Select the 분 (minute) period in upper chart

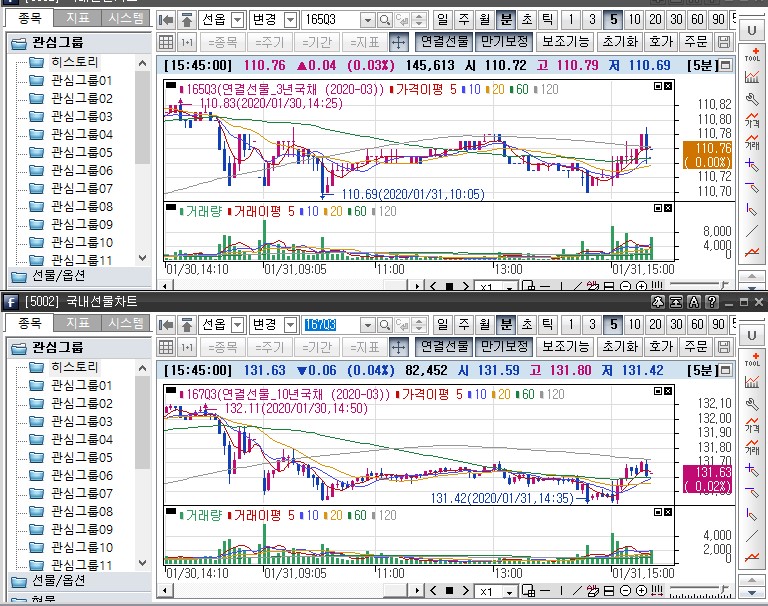tap(506, 20)
